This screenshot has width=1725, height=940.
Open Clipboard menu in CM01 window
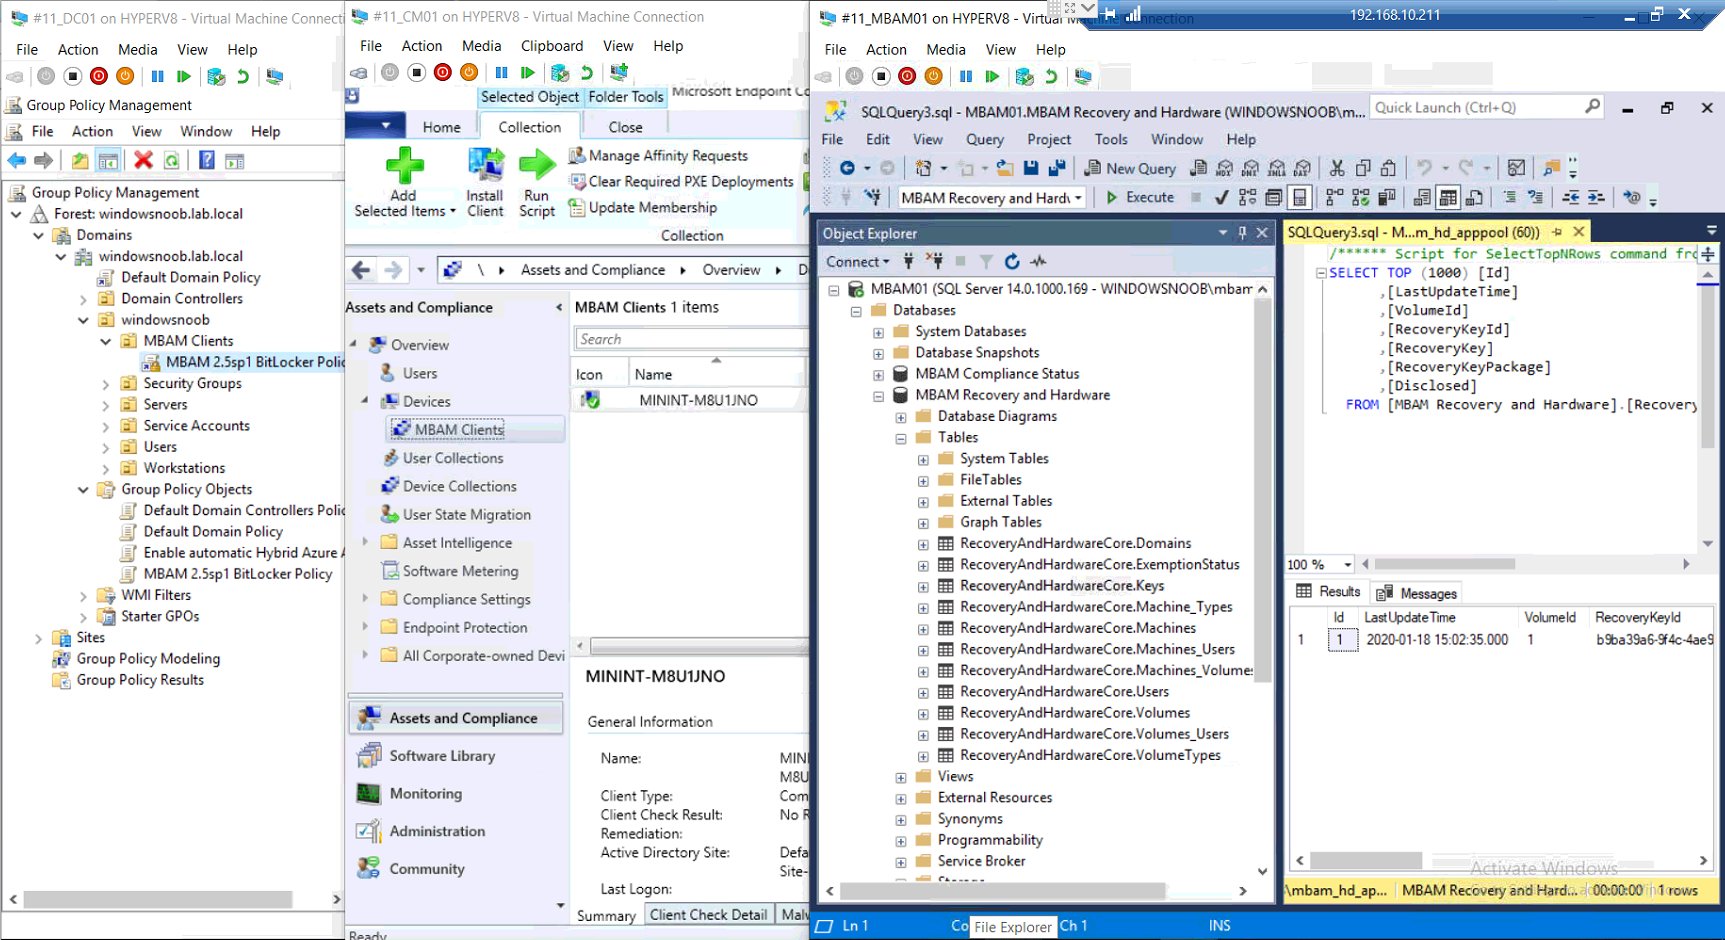[x=551, y=46]
